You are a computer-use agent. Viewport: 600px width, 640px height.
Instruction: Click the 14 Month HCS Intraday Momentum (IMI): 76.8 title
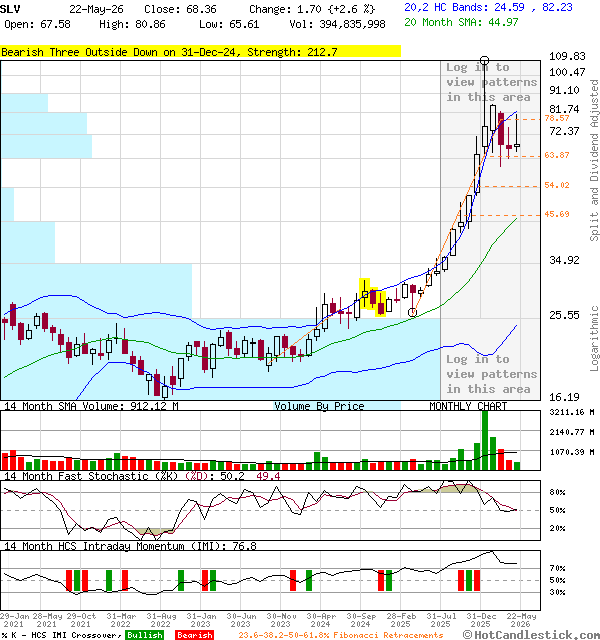[x=130, y=546]
